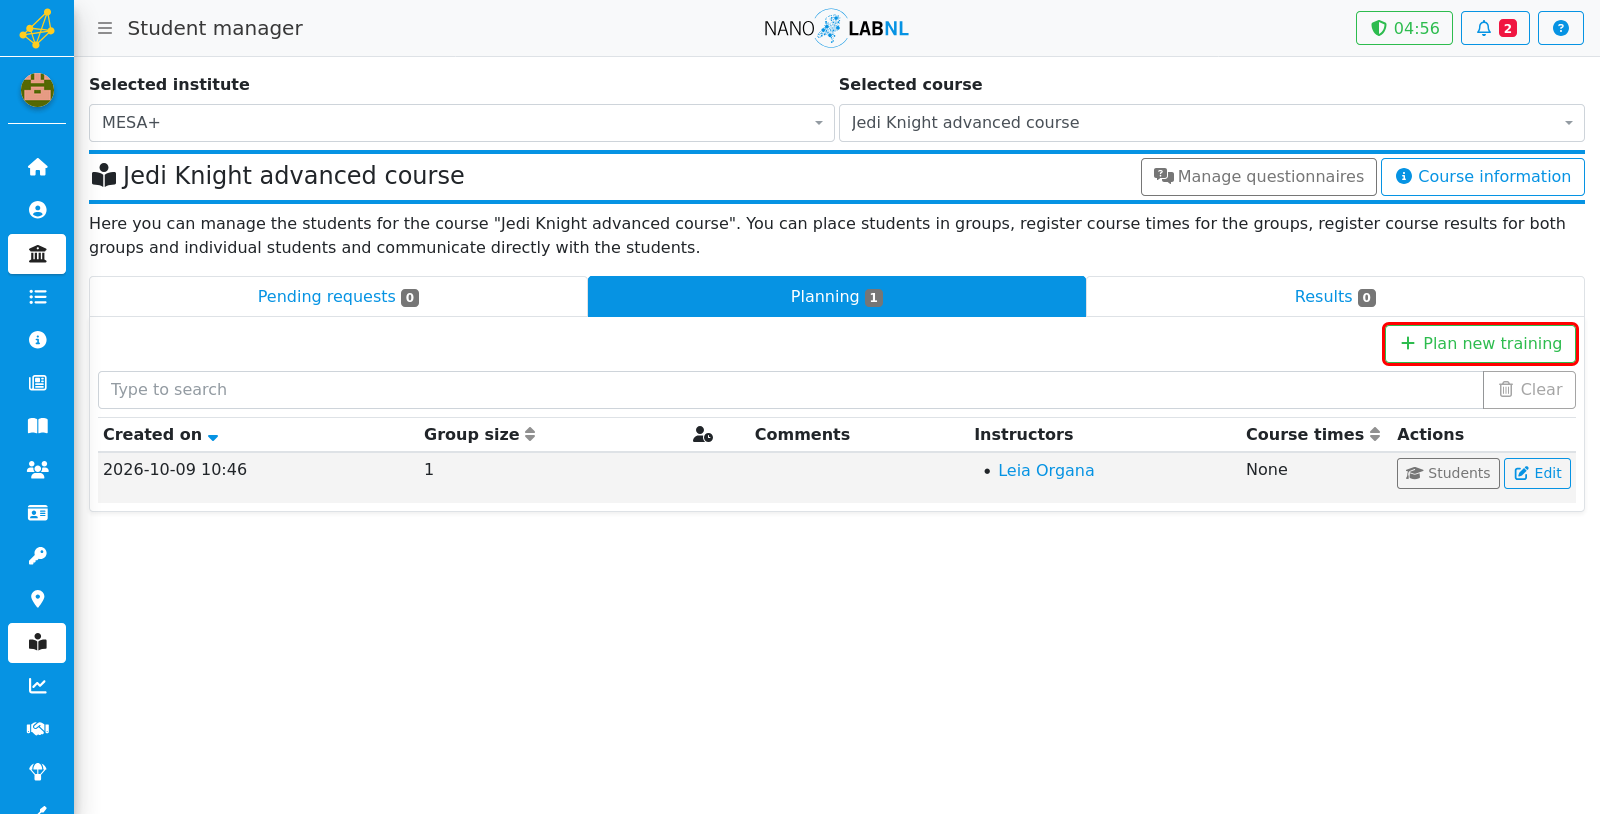The height and width of the screenshot is (814, 1600).
Task: Sort by Course times column
Action: (x=1313, y=434)
